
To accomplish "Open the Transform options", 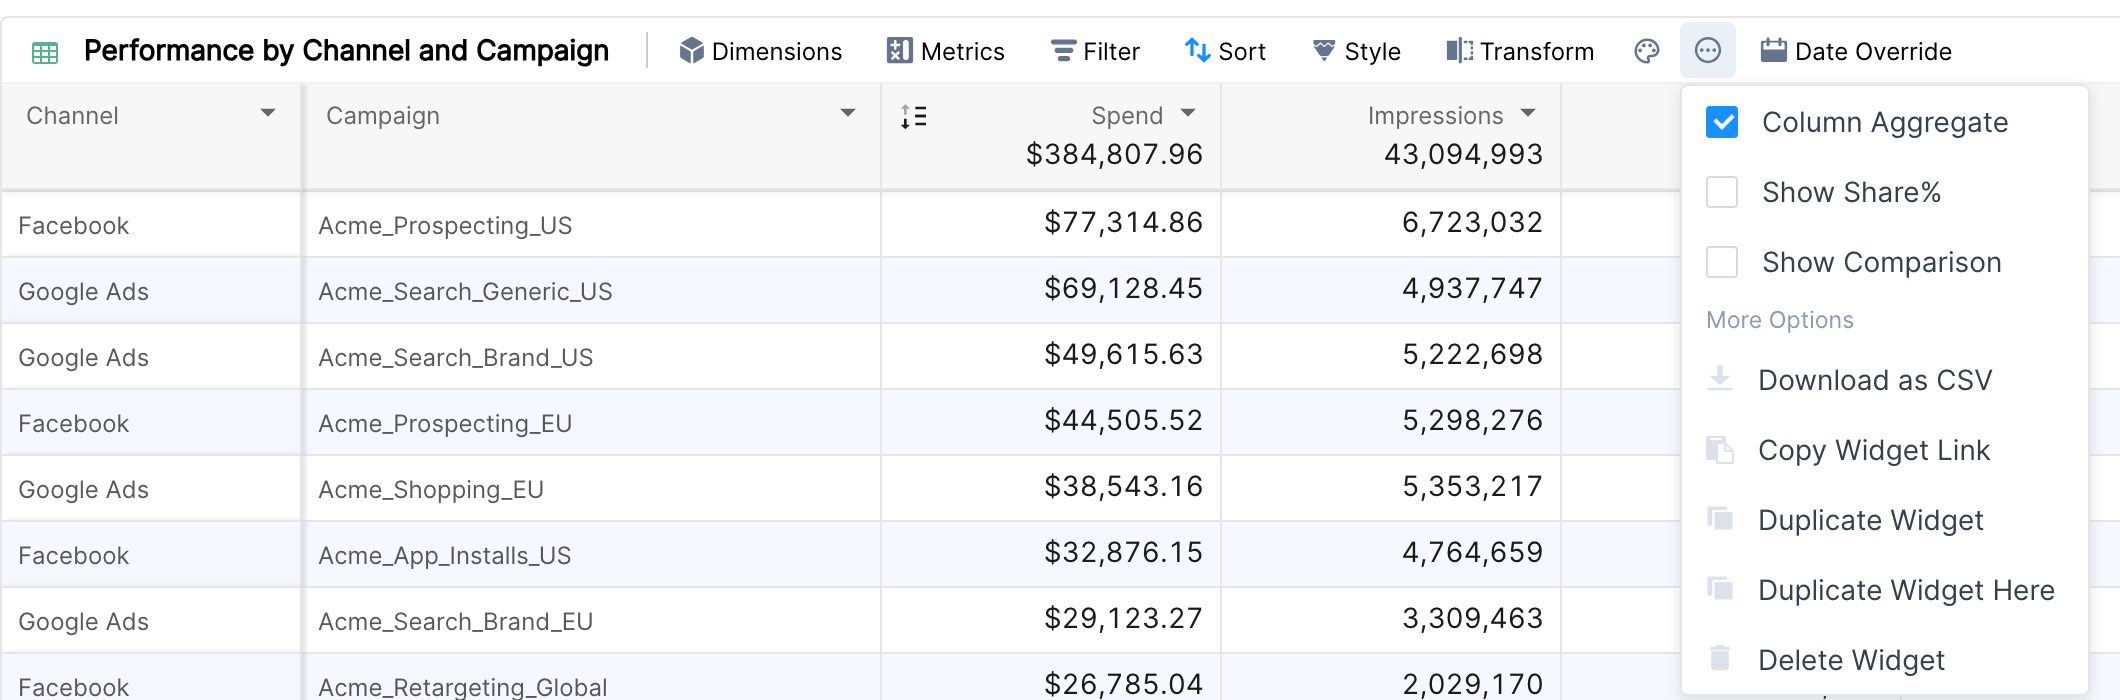I will [x=1520, y=51].
